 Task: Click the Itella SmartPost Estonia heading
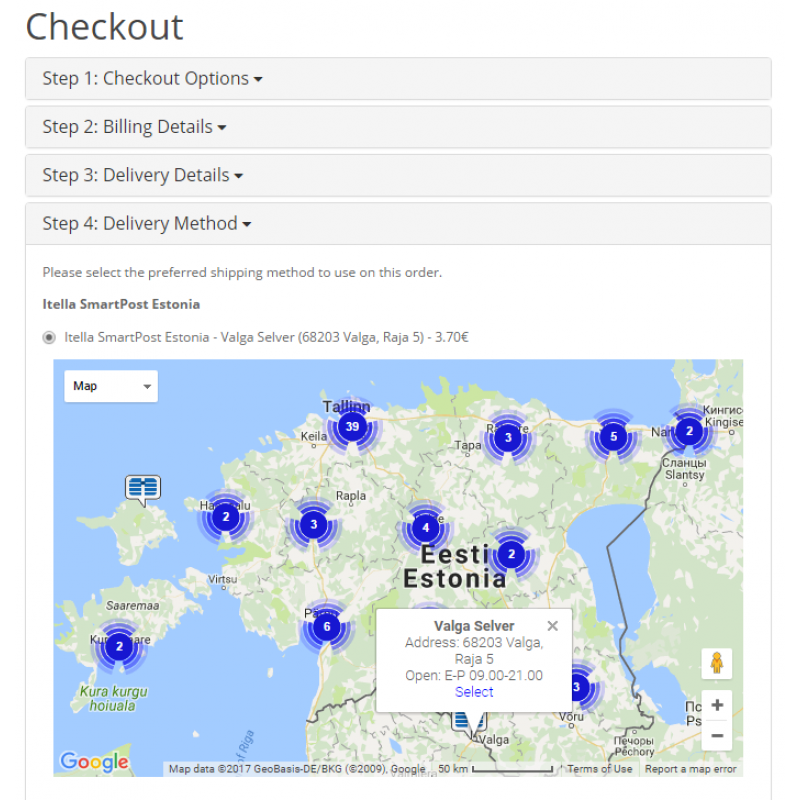(121, 304)
